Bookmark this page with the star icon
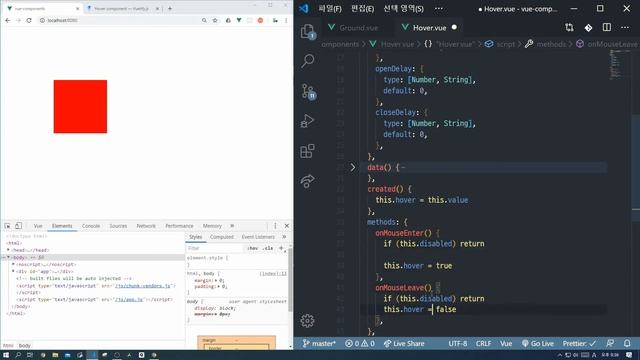This screenshot has width=640, height=360. tap(215, 20)
